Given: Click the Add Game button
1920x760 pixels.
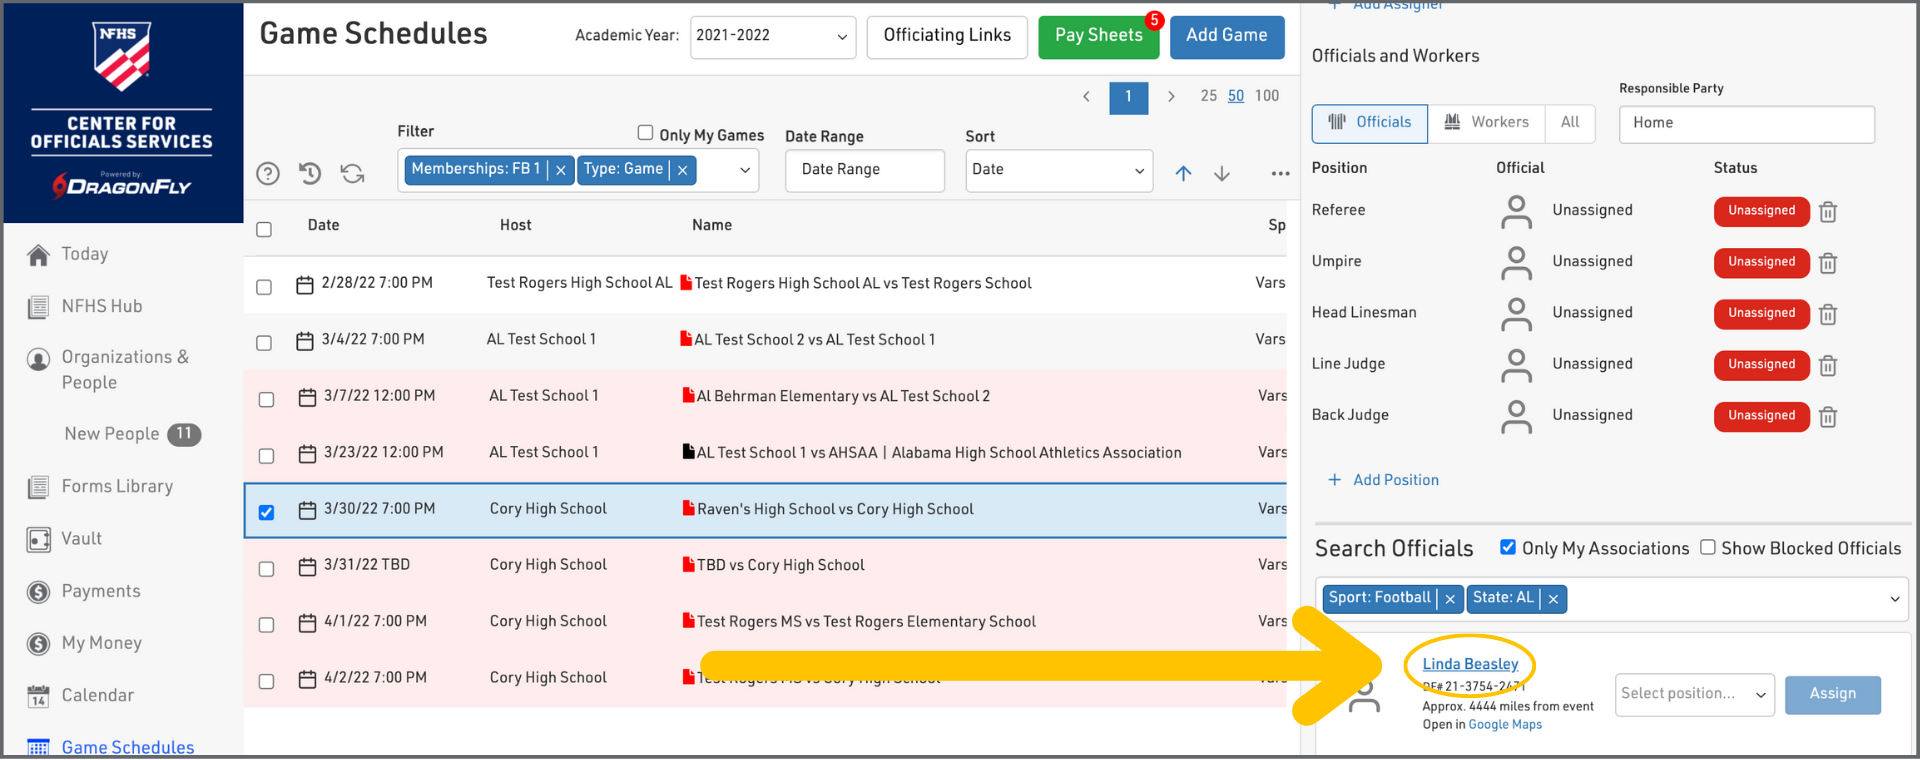Looking at the screenshot, I should point(1226,36).
